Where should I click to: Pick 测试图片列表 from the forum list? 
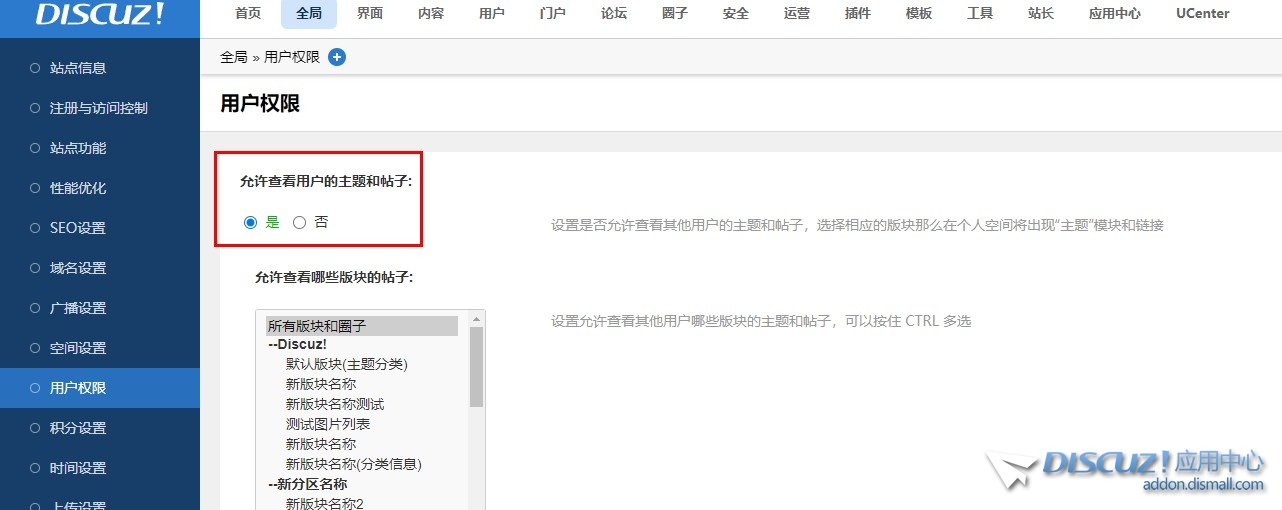pyautogui.click(x=328, y=424)
